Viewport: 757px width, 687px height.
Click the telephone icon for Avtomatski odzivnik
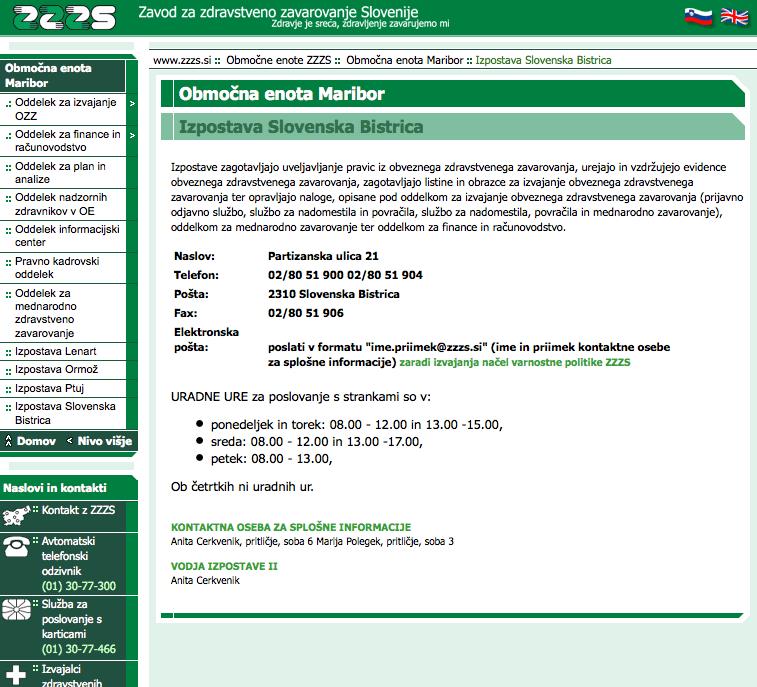[16, 547]
